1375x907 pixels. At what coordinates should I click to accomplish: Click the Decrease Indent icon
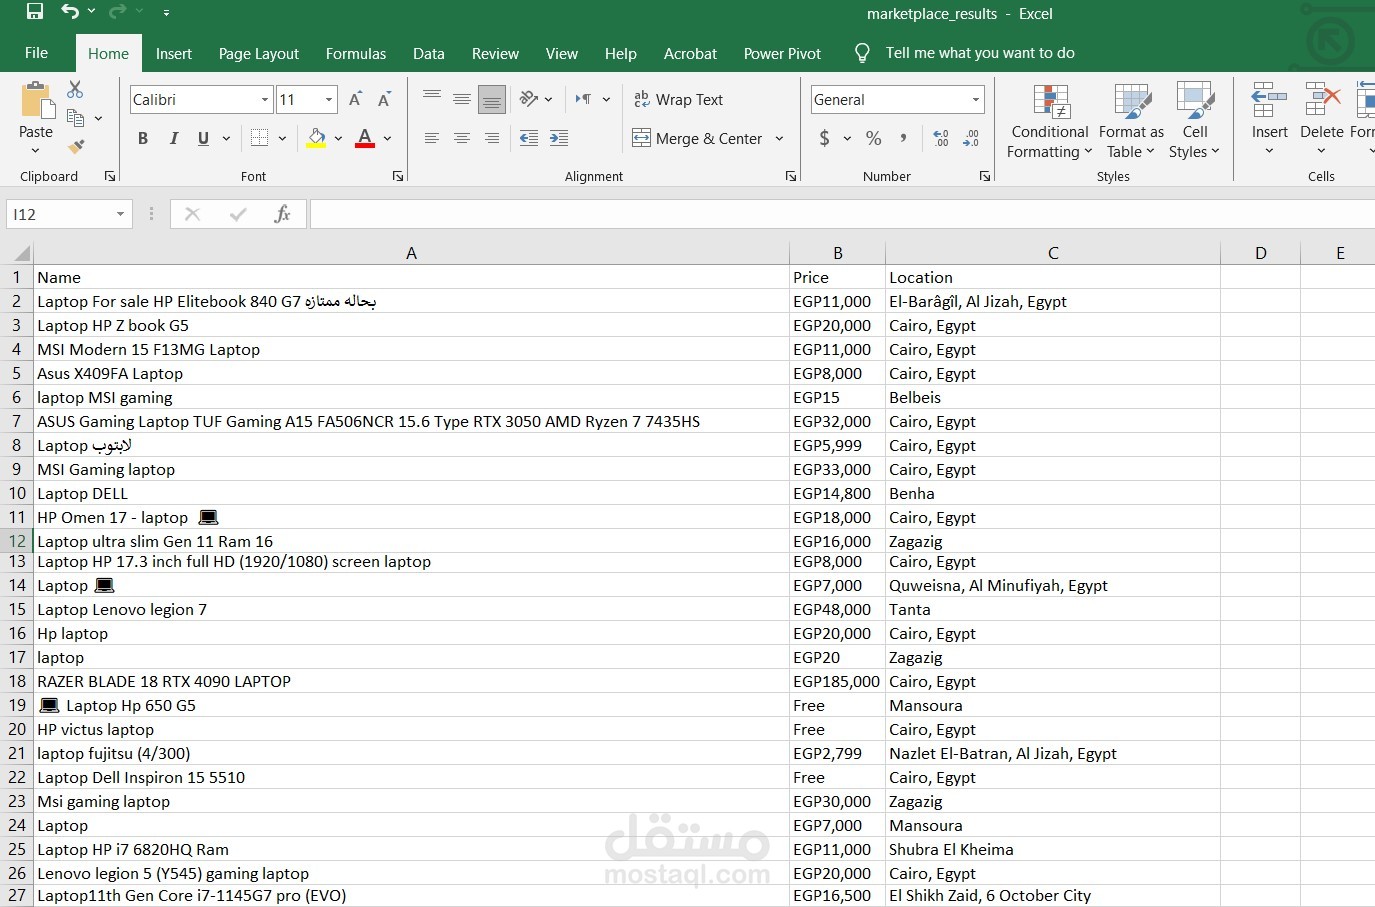pyautogui.click(x=529, y=138)
